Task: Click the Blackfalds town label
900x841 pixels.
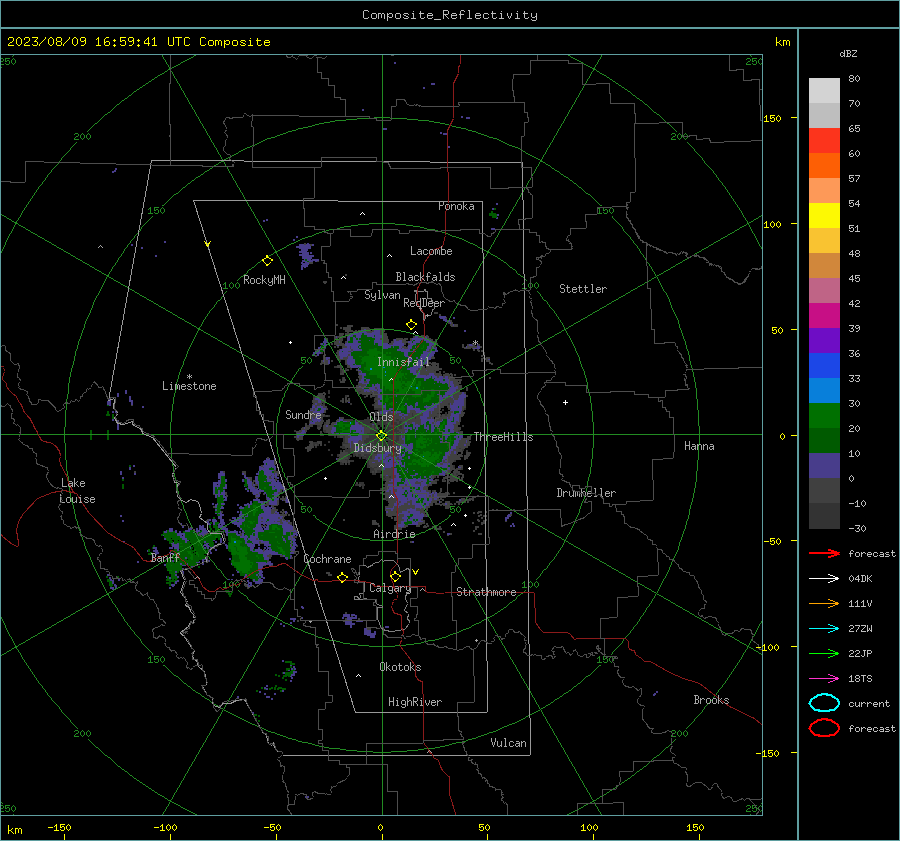Action: [x=425, y=277]
